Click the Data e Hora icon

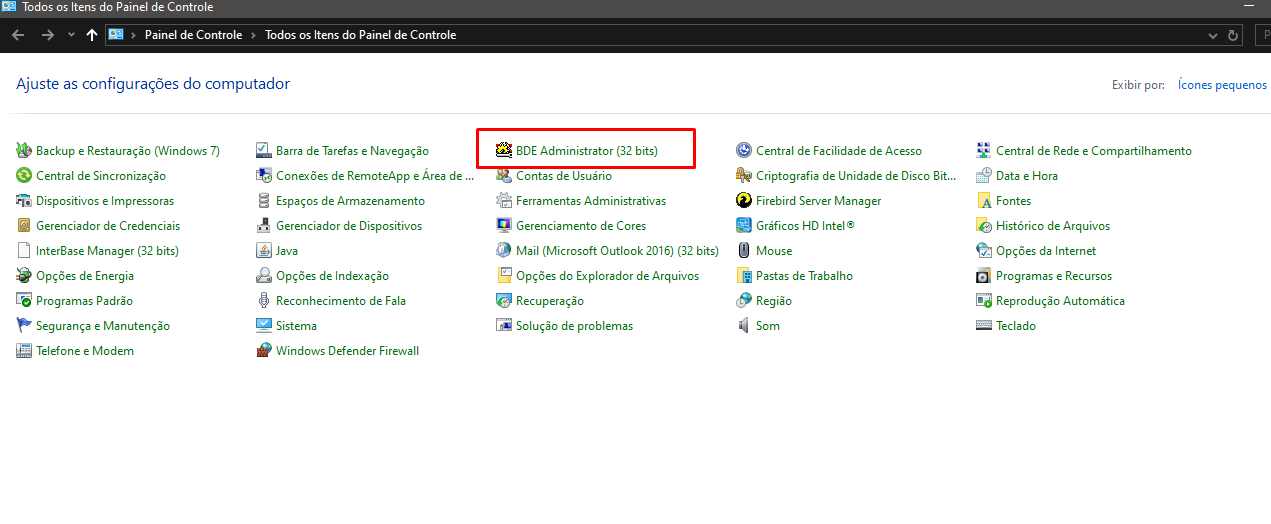984,176
